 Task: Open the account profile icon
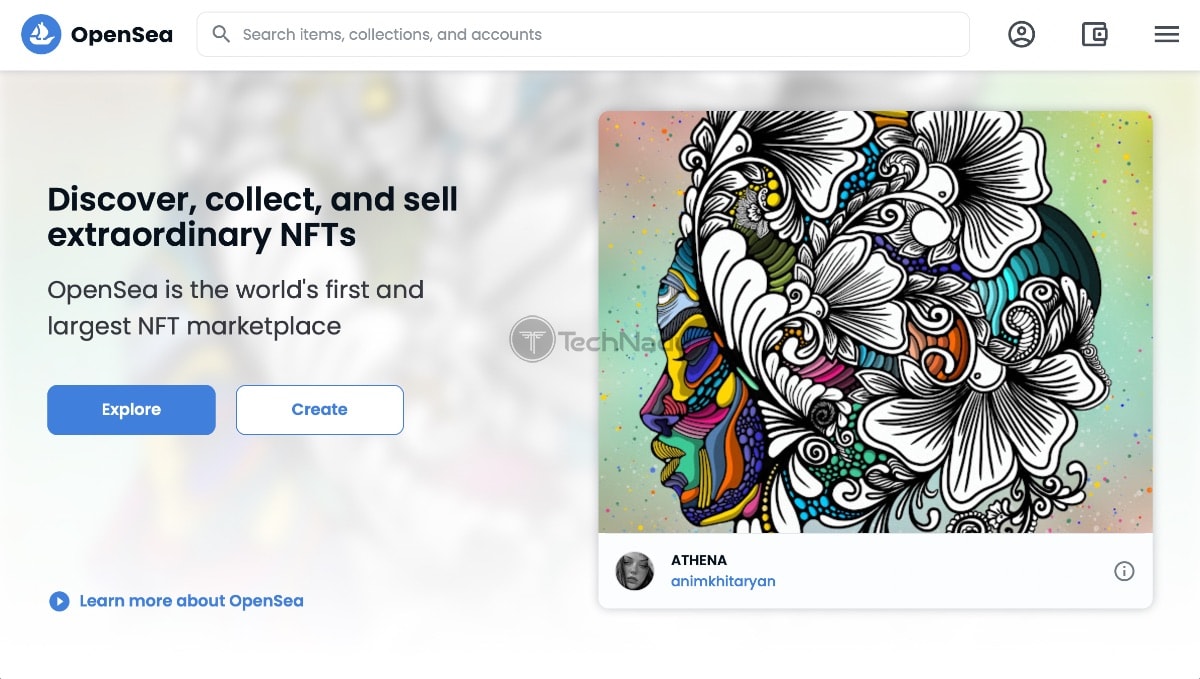click(1021, 35)
